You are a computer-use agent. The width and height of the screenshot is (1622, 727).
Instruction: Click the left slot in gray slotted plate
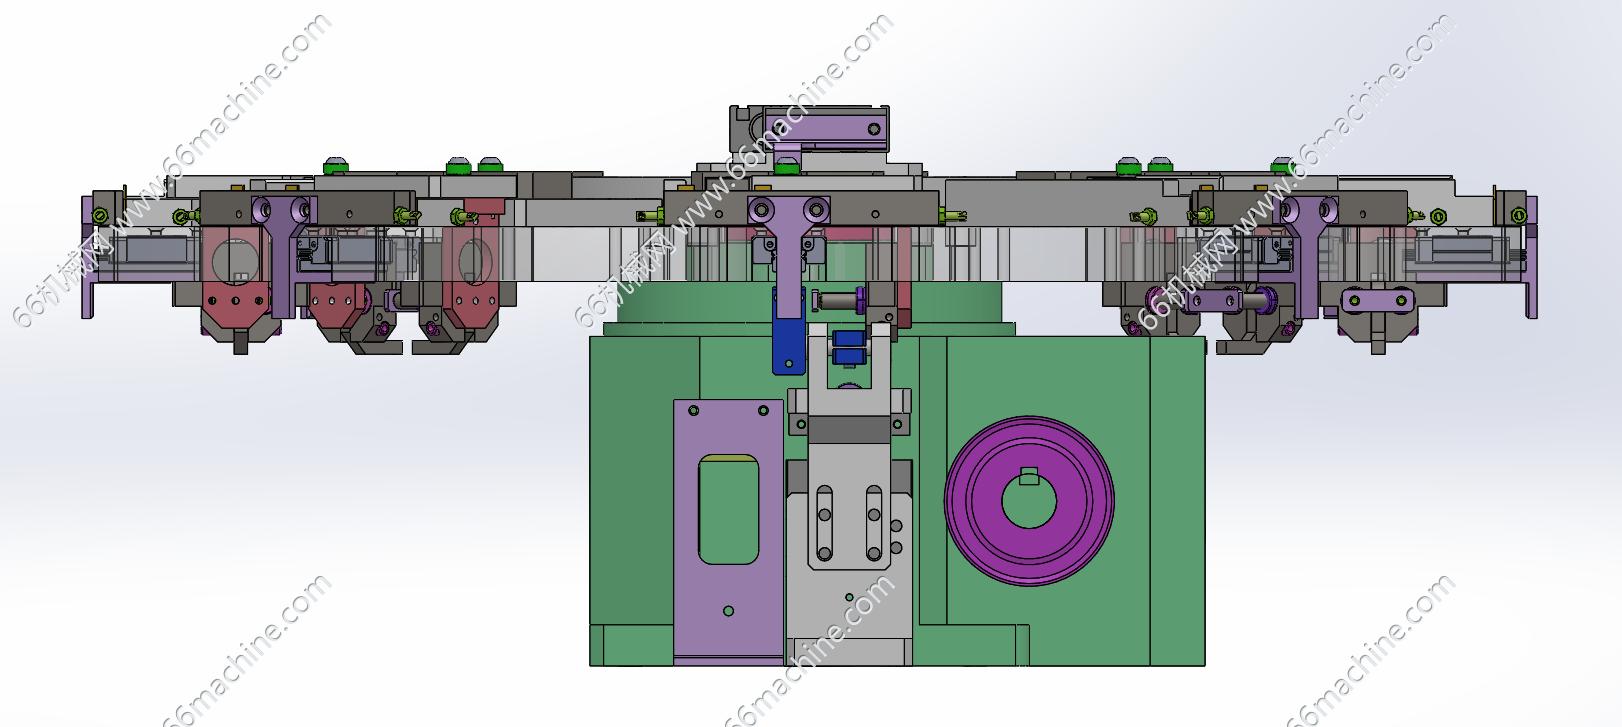coord(824,523)
